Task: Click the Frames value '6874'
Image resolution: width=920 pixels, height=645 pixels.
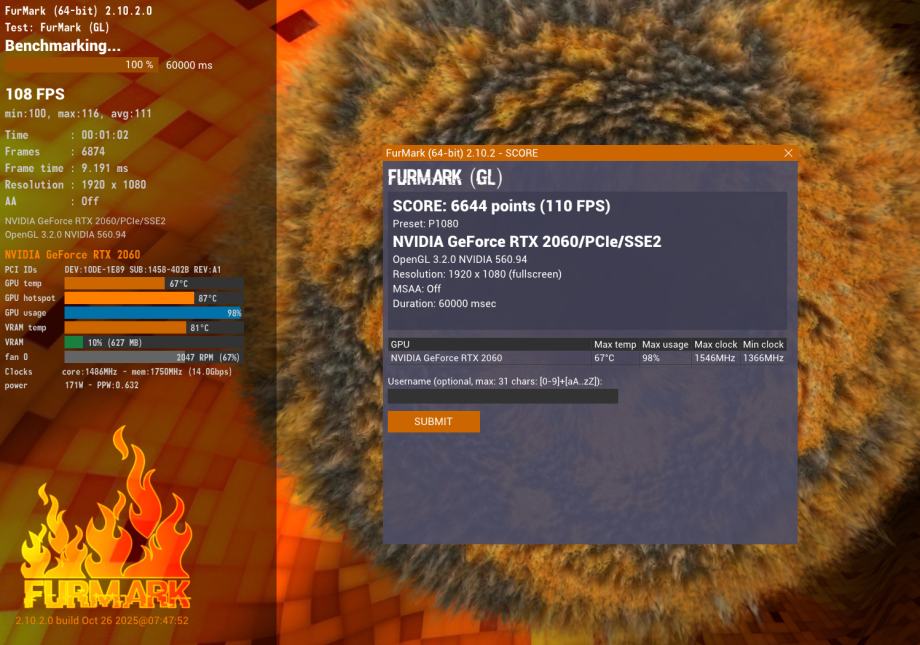Action: 93,151
